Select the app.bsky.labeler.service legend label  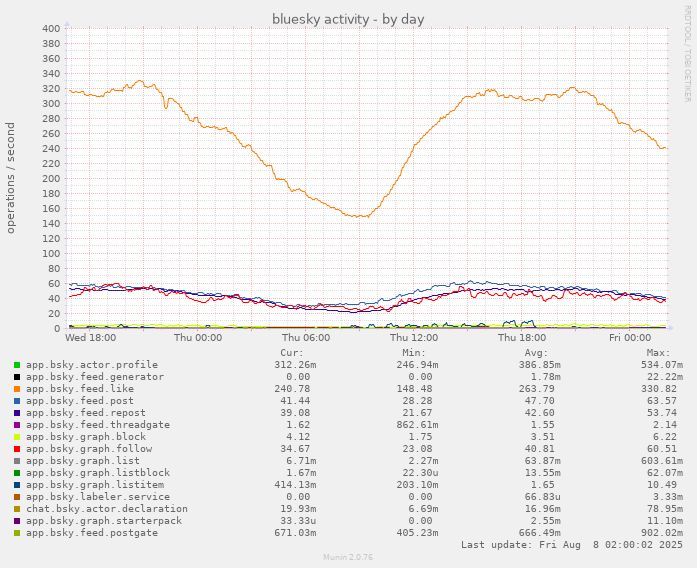(x=98, y=497)
